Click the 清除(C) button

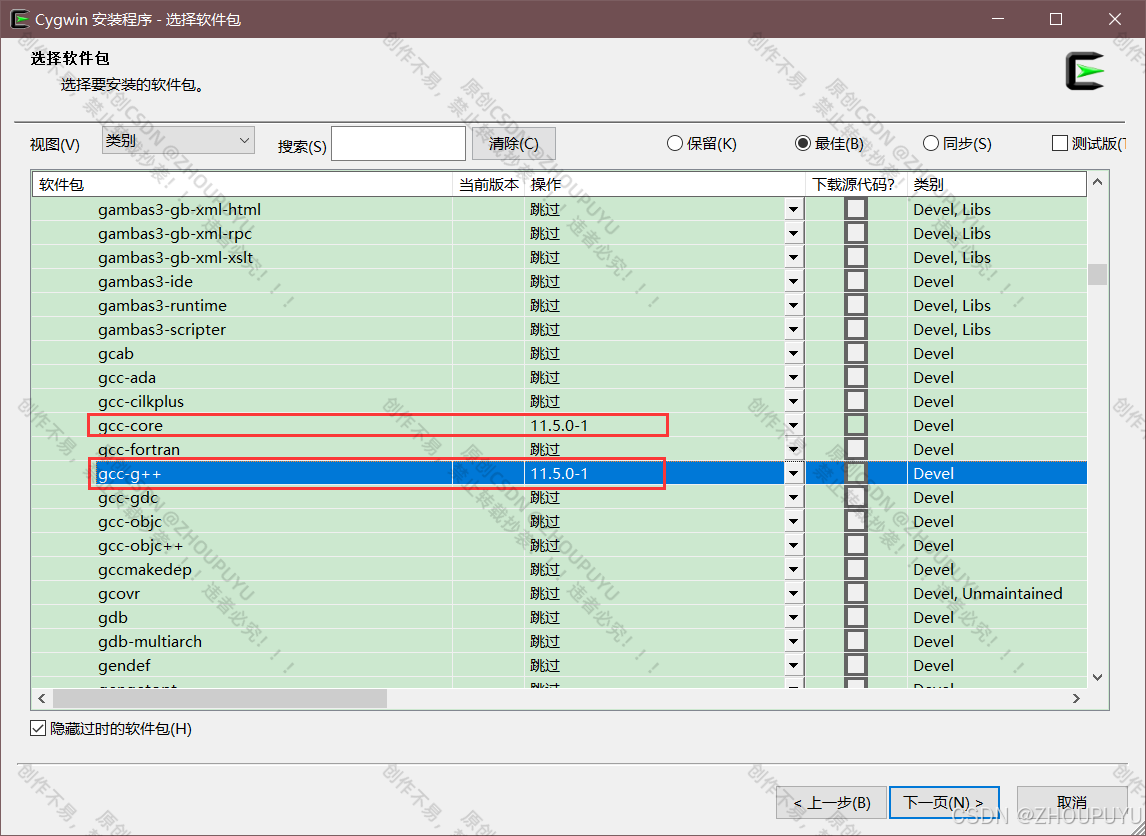[x=514, y=143]
